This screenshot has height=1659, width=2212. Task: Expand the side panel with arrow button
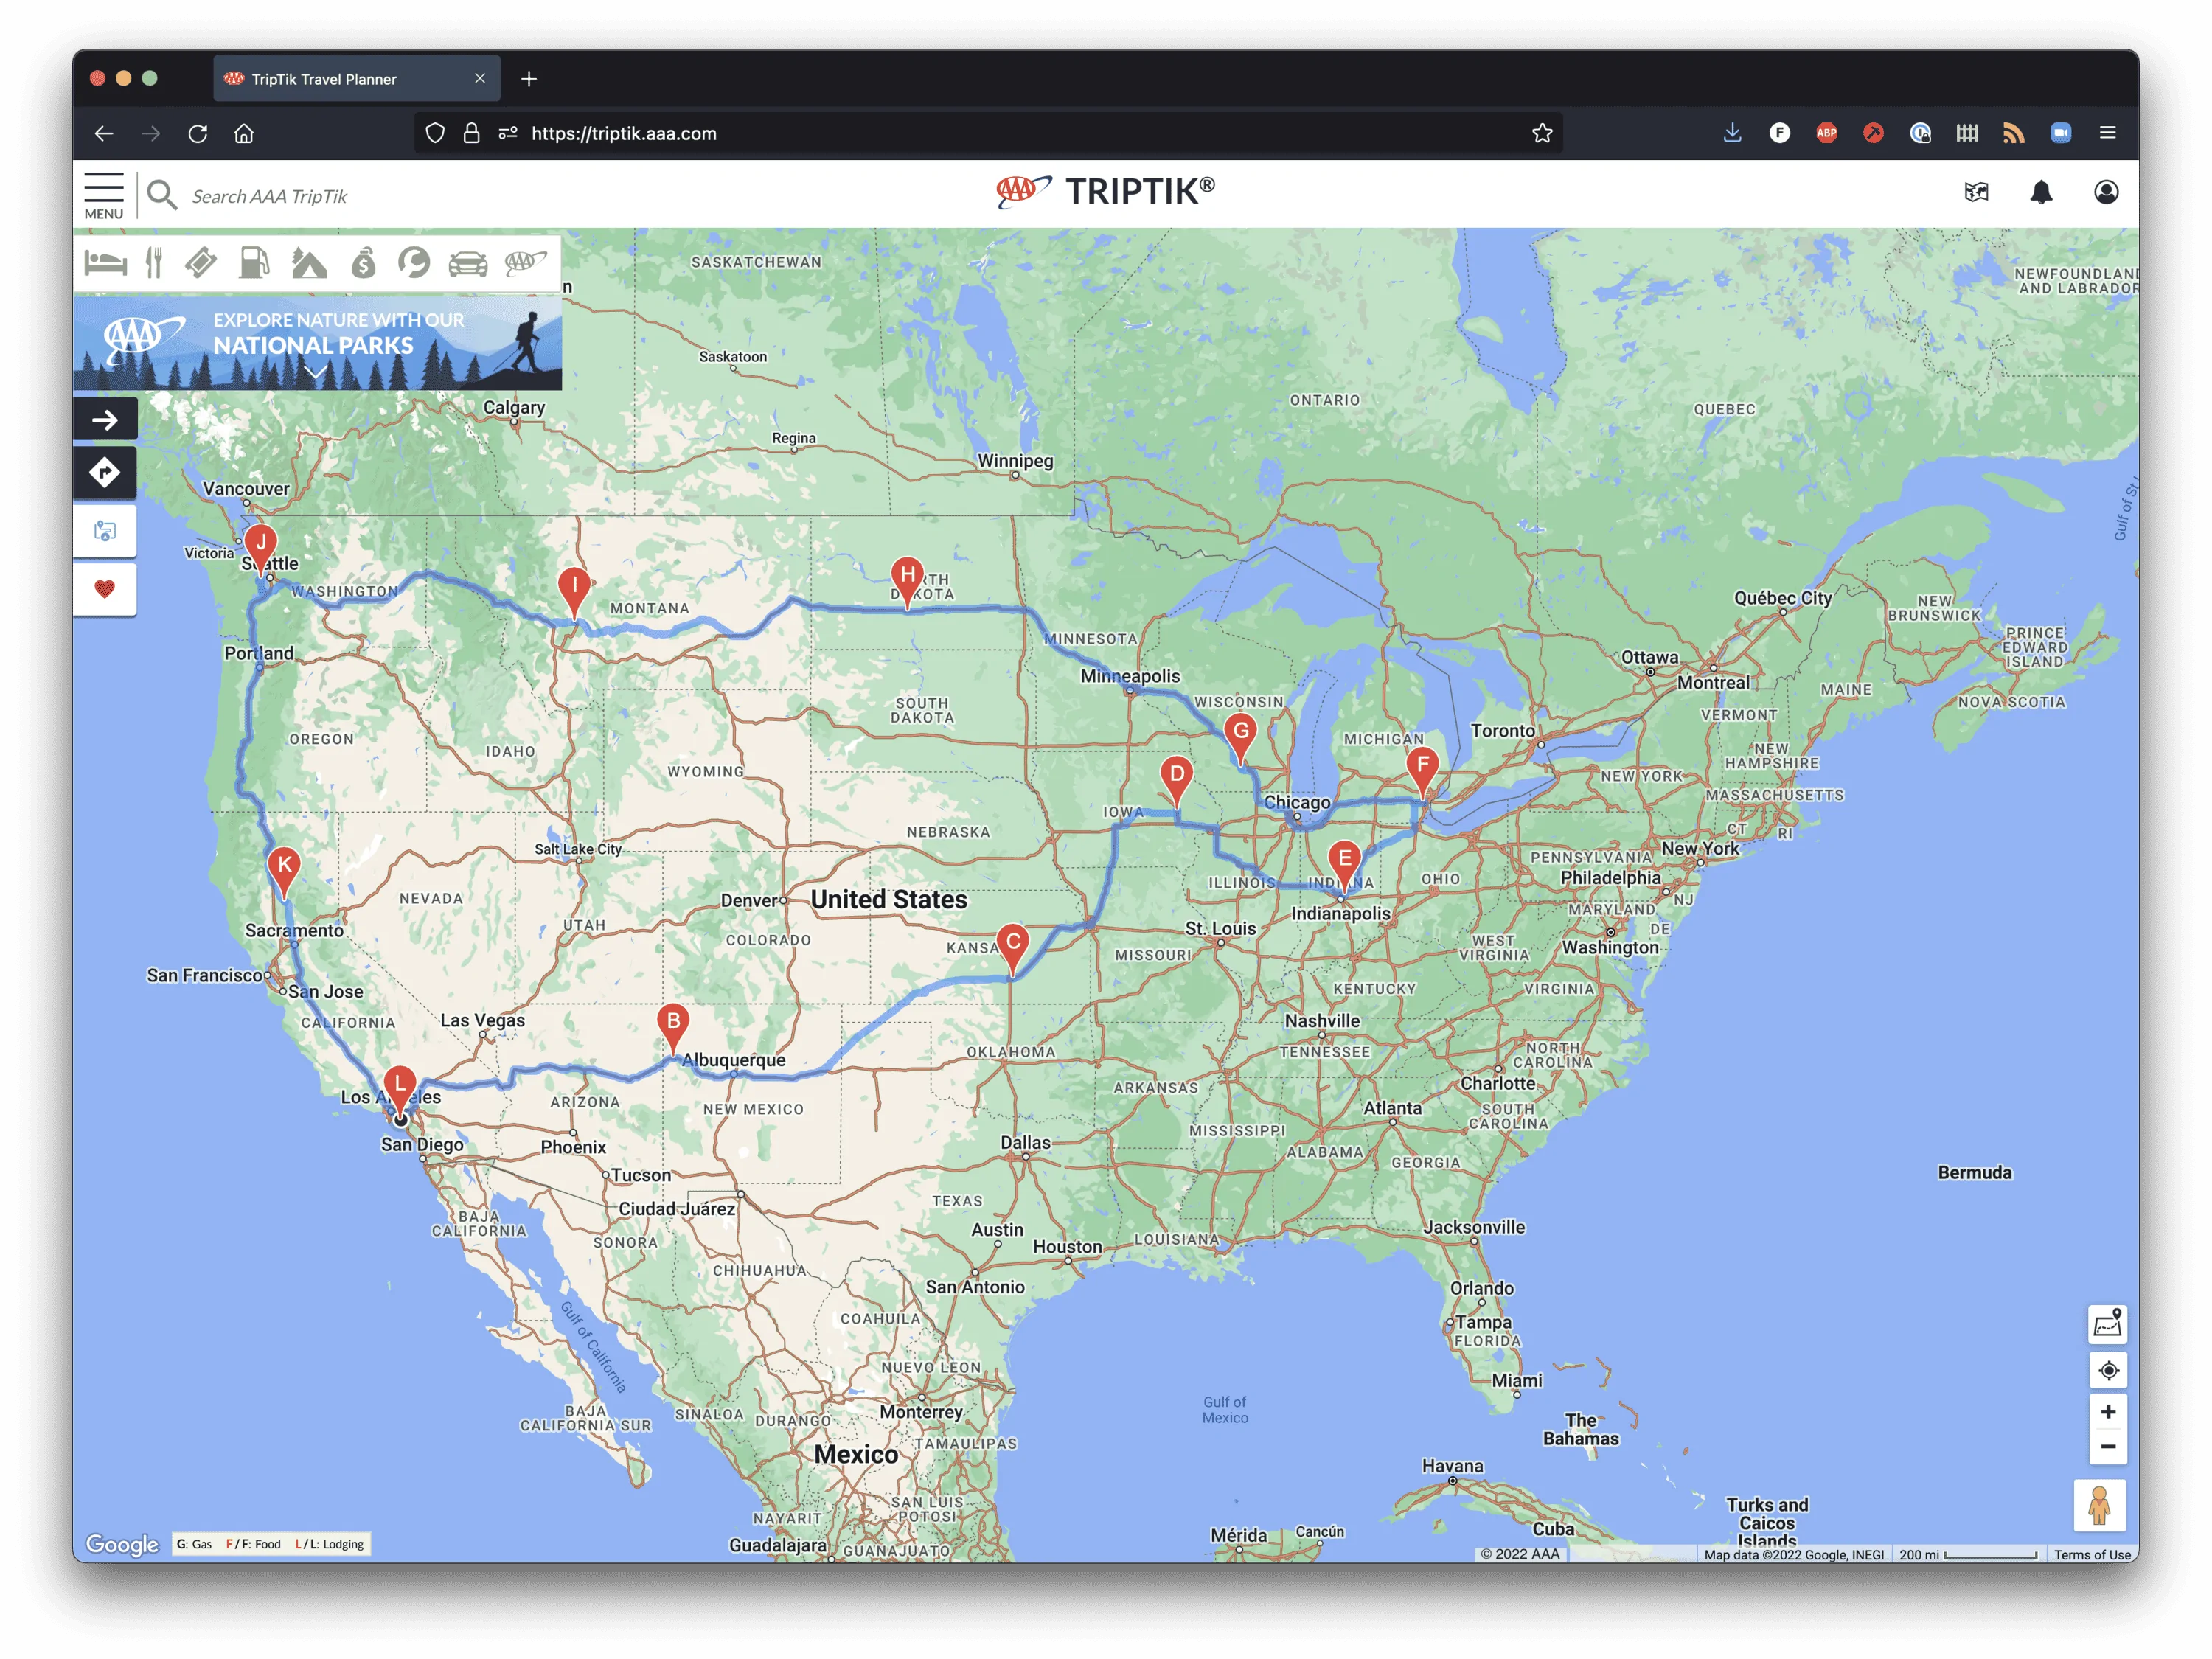point(105,420)
